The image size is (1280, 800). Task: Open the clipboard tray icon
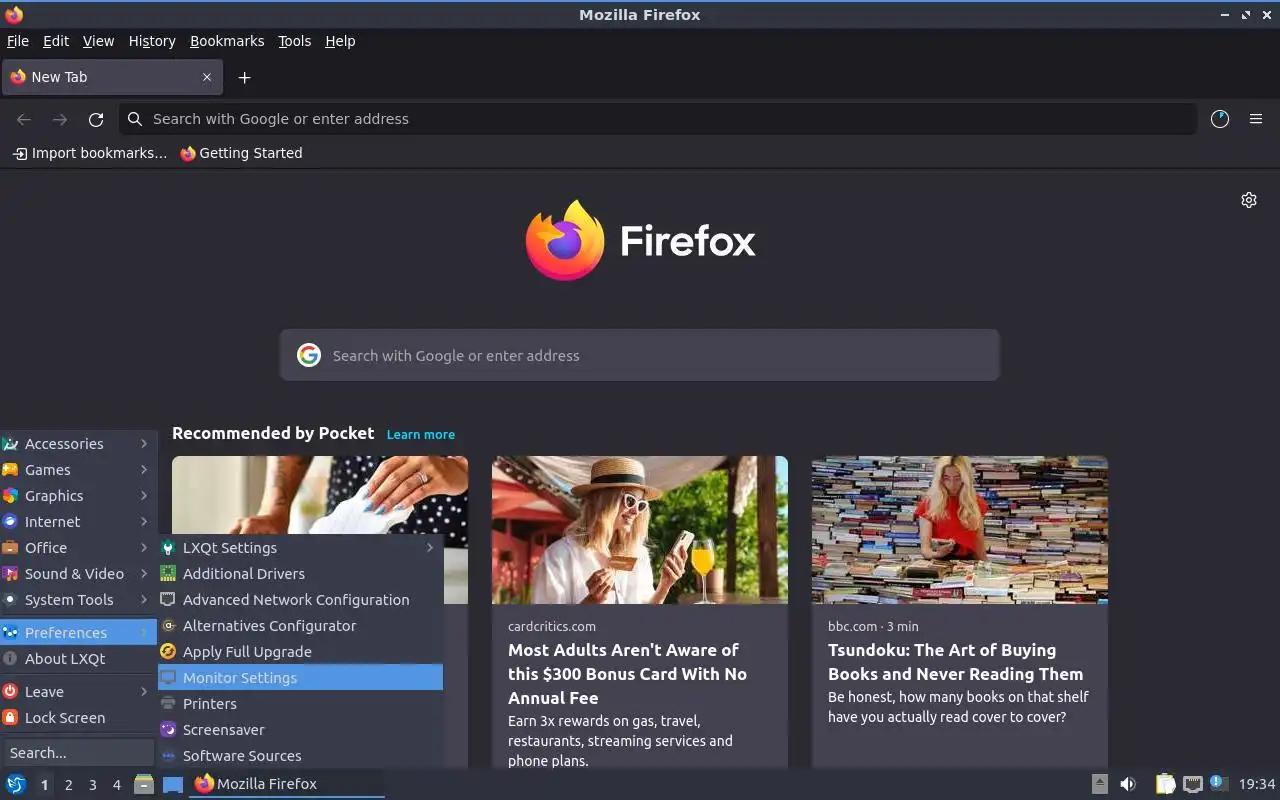pos(1165,784)
